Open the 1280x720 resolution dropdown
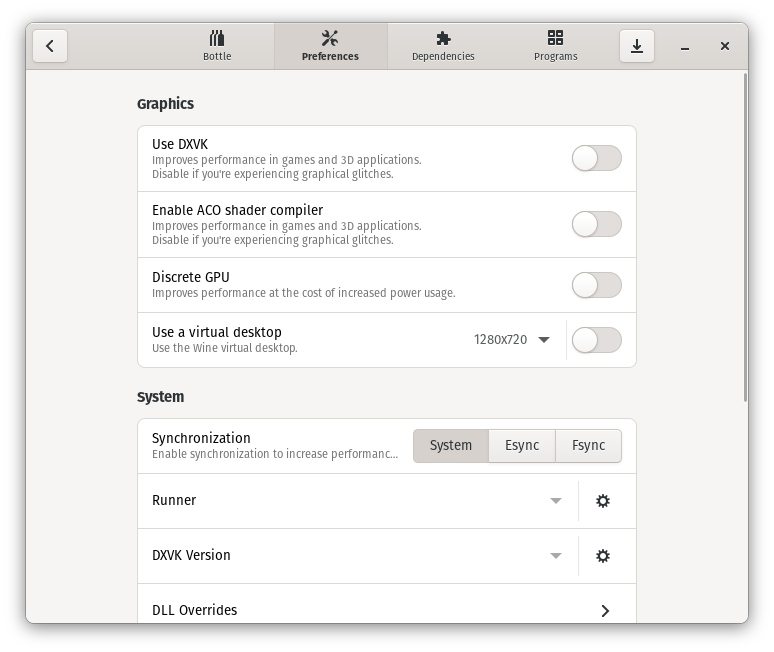 (x=511, y=340)
